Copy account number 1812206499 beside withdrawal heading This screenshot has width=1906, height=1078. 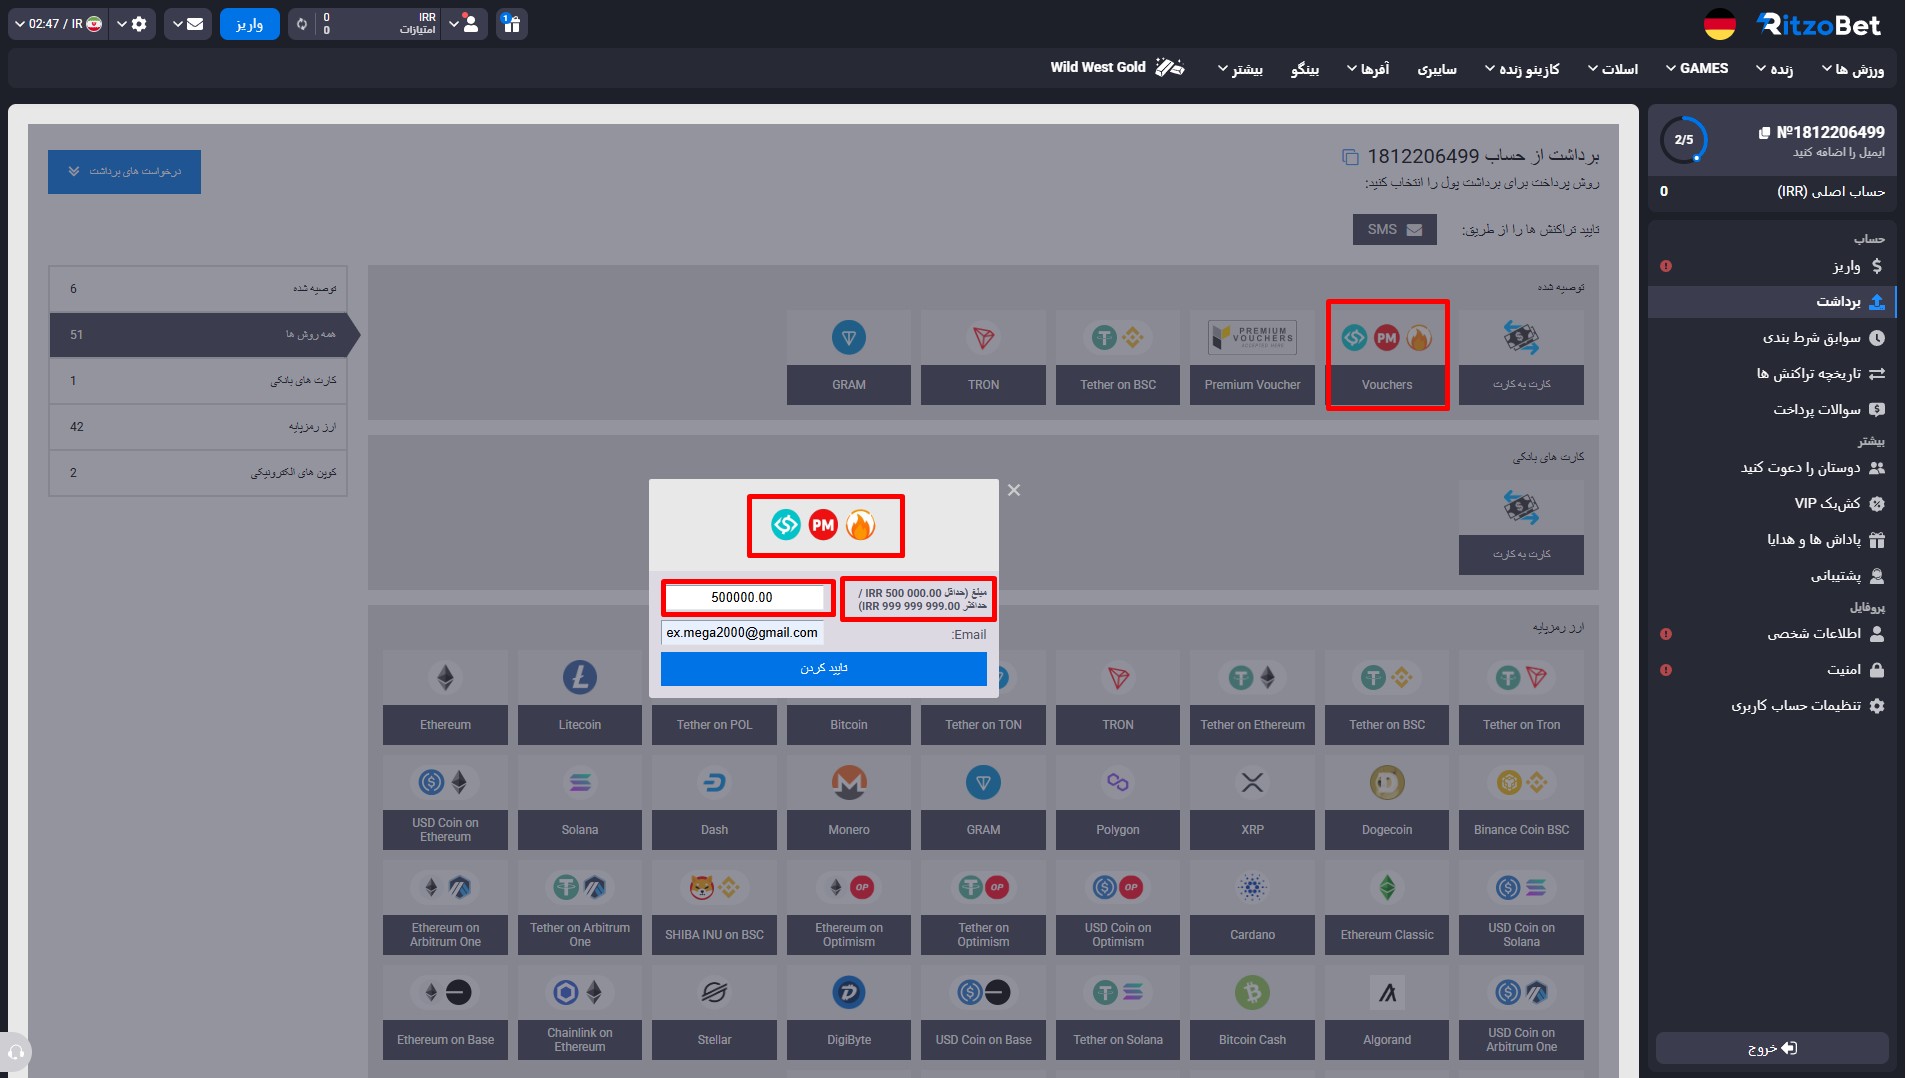click(1350, 157)
